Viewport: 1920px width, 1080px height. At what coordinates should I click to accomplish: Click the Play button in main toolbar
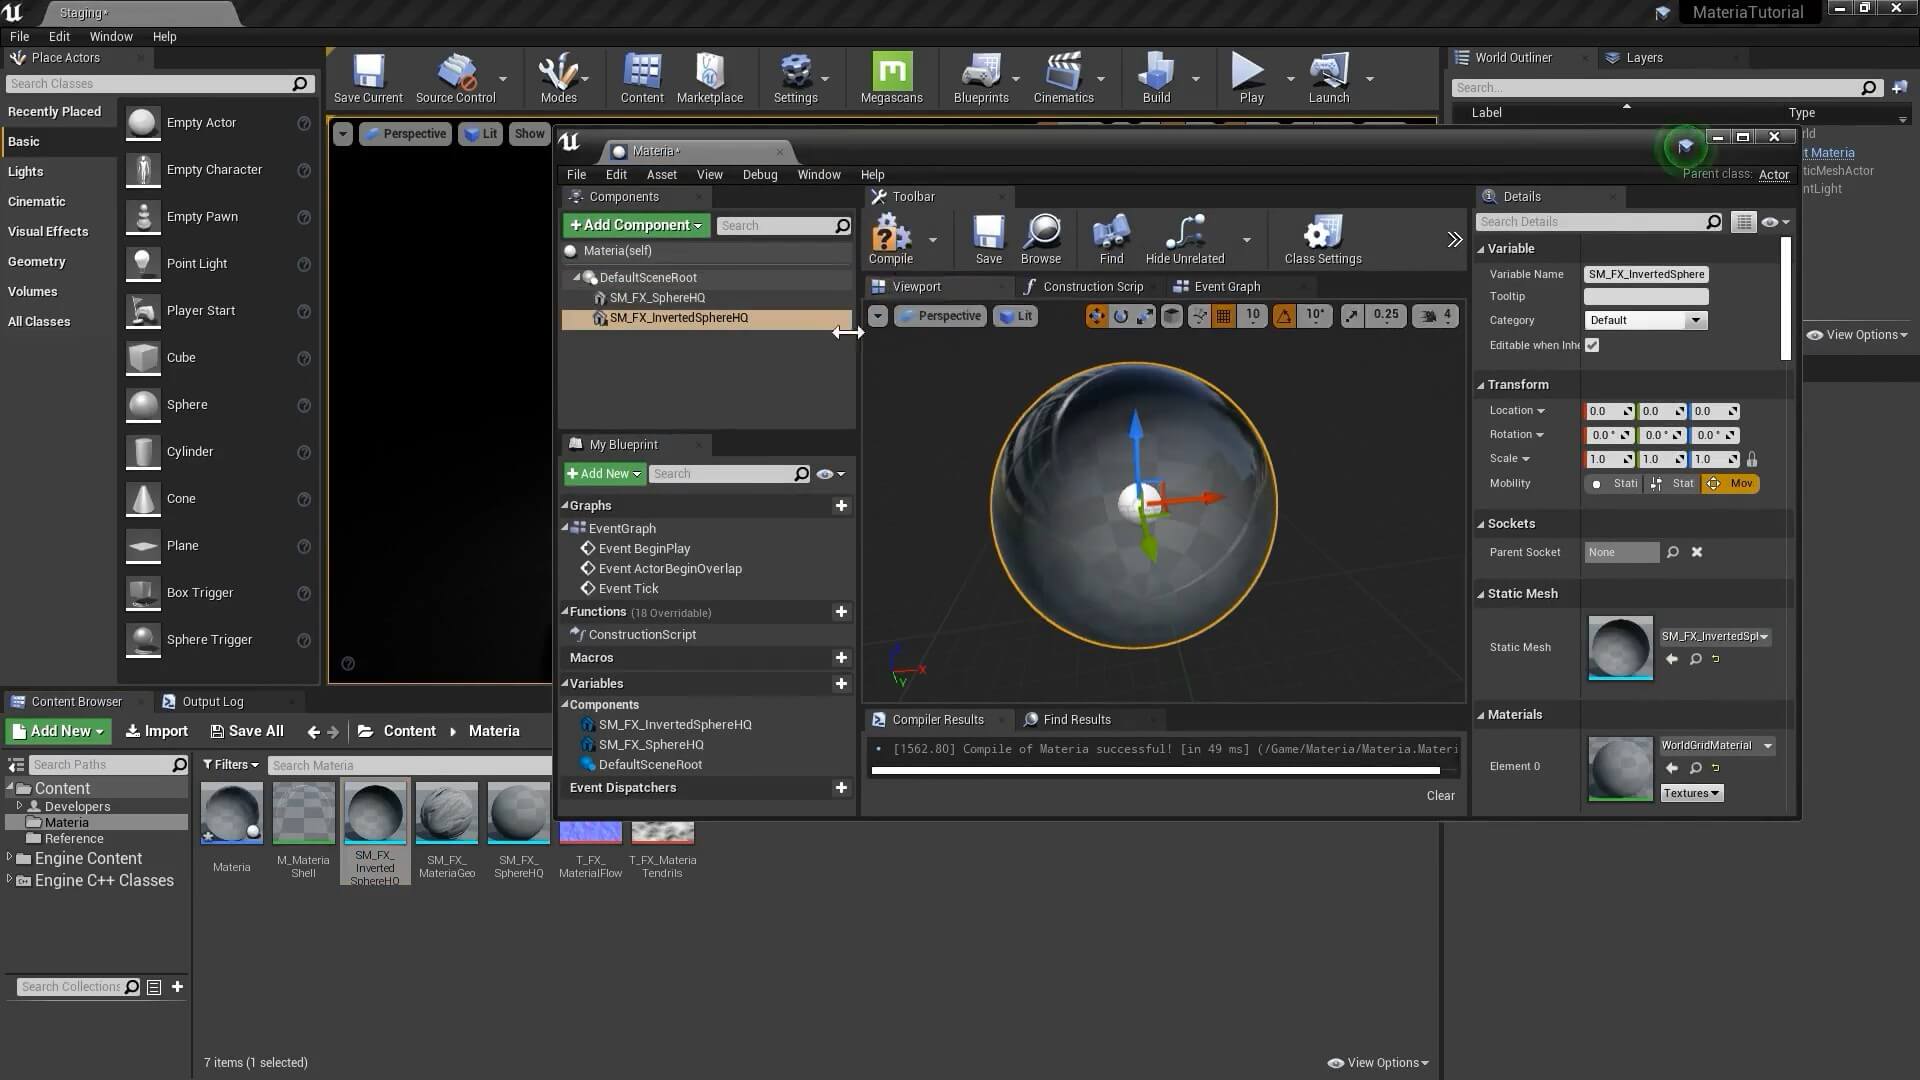point(1250,78)
